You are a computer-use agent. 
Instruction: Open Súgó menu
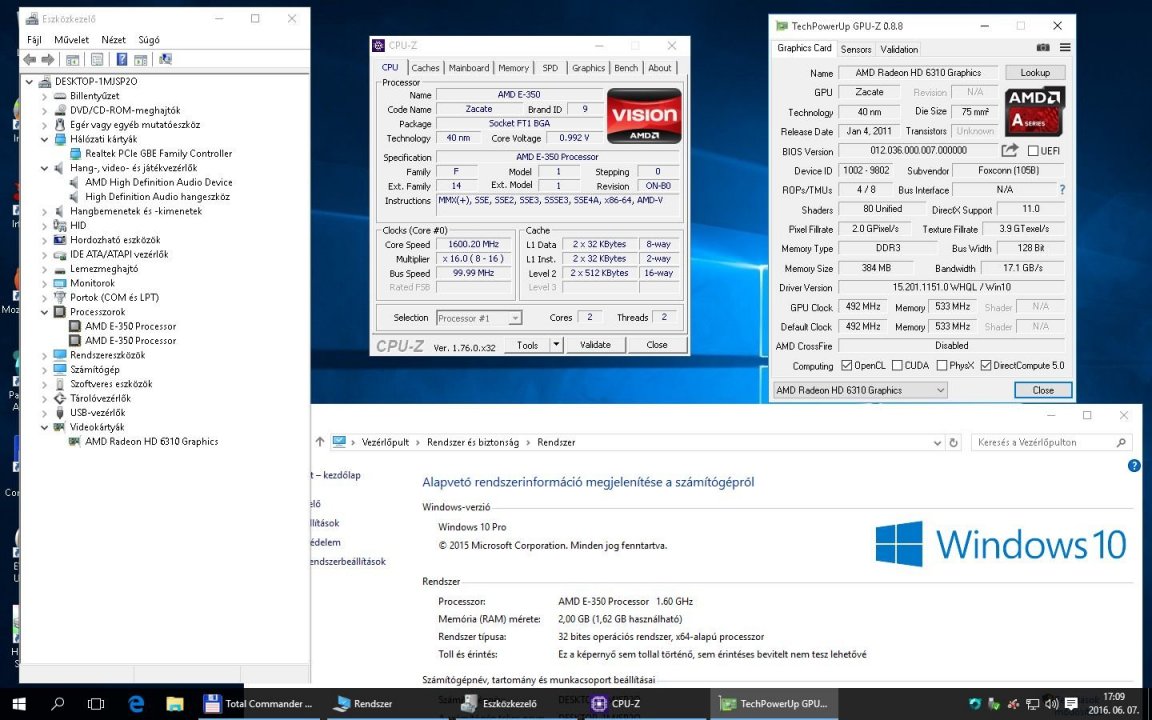[148, 40]
